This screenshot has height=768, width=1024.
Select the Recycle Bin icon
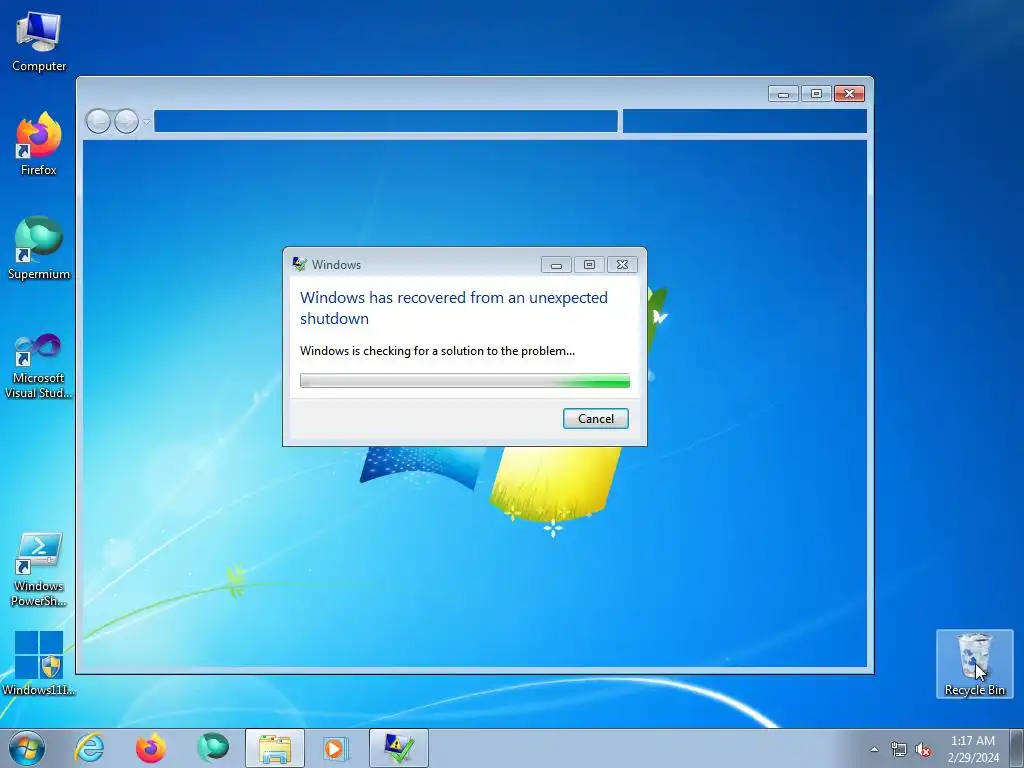point(974,664)
